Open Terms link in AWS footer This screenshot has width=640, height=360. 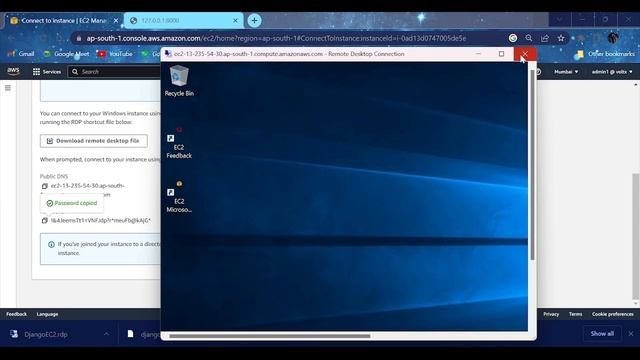pyautogui.click(x=576, y=314)
